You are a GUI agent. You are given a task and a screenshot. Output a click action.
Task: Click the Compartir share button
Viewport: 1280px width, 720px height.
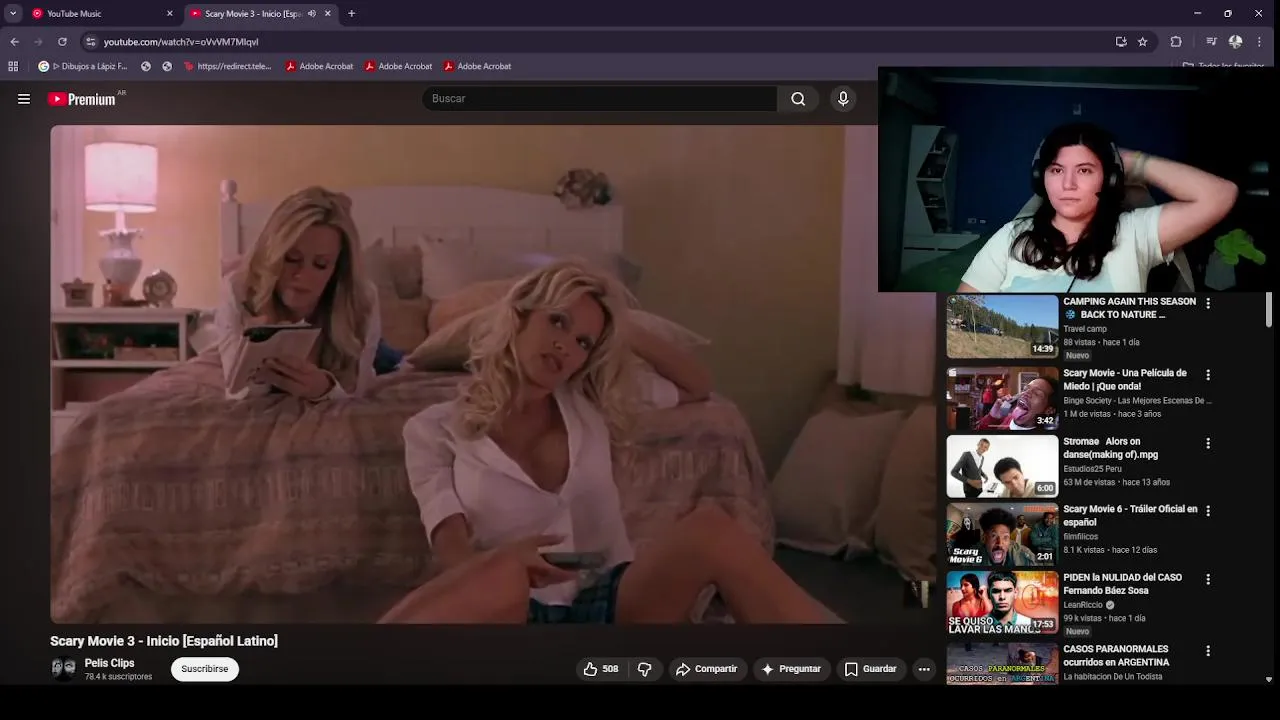tap(706, 669)
